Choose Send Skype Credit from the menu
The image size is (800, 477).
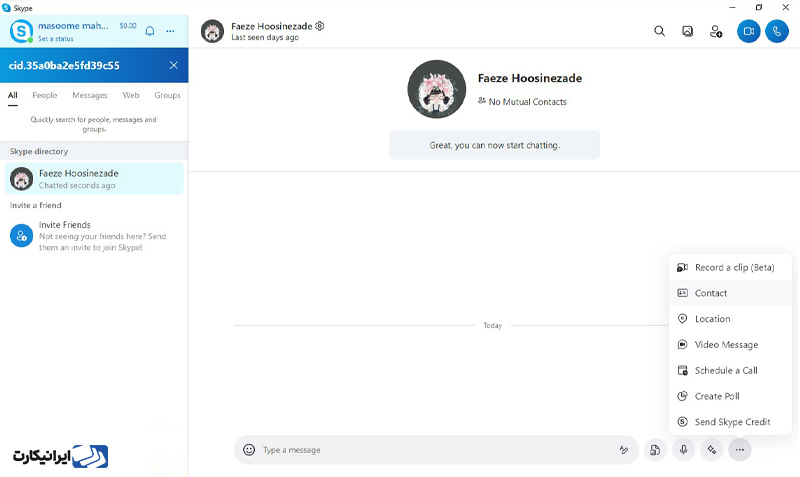click(730, 422)
